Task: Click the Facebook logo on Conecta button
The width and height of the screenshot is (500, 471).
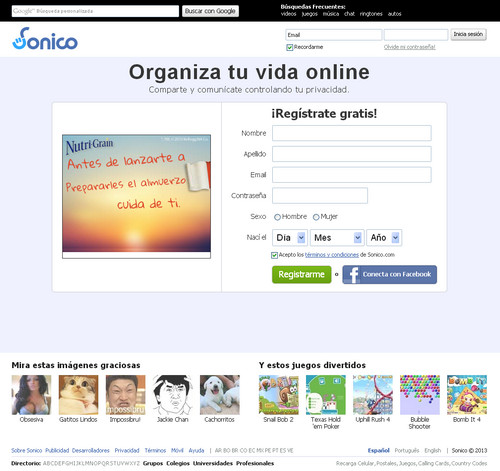Action: 353,275
